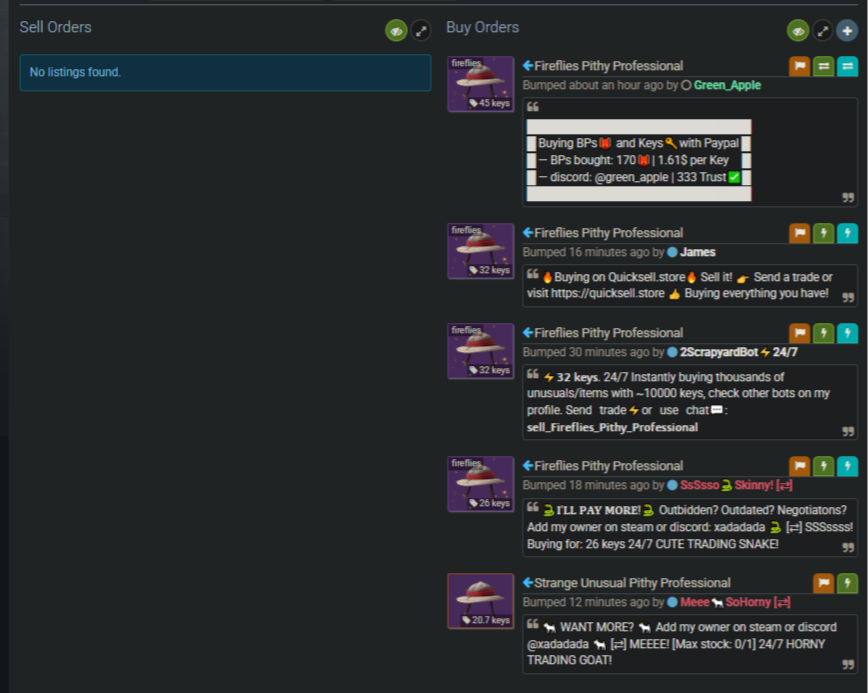Report 2ScrapyardBot listing with flag icon

799,333
